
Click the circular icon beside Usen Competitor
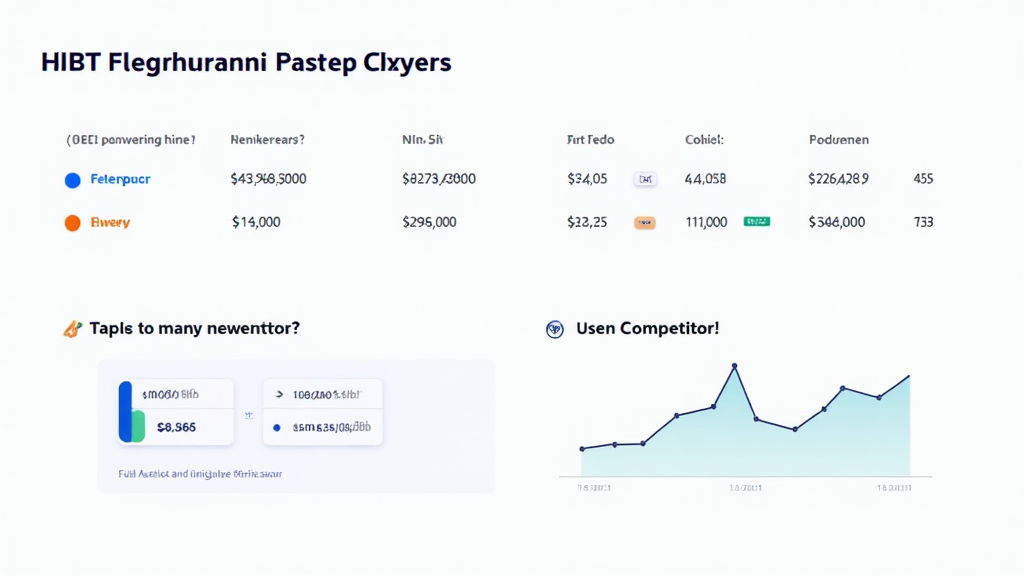555,329
